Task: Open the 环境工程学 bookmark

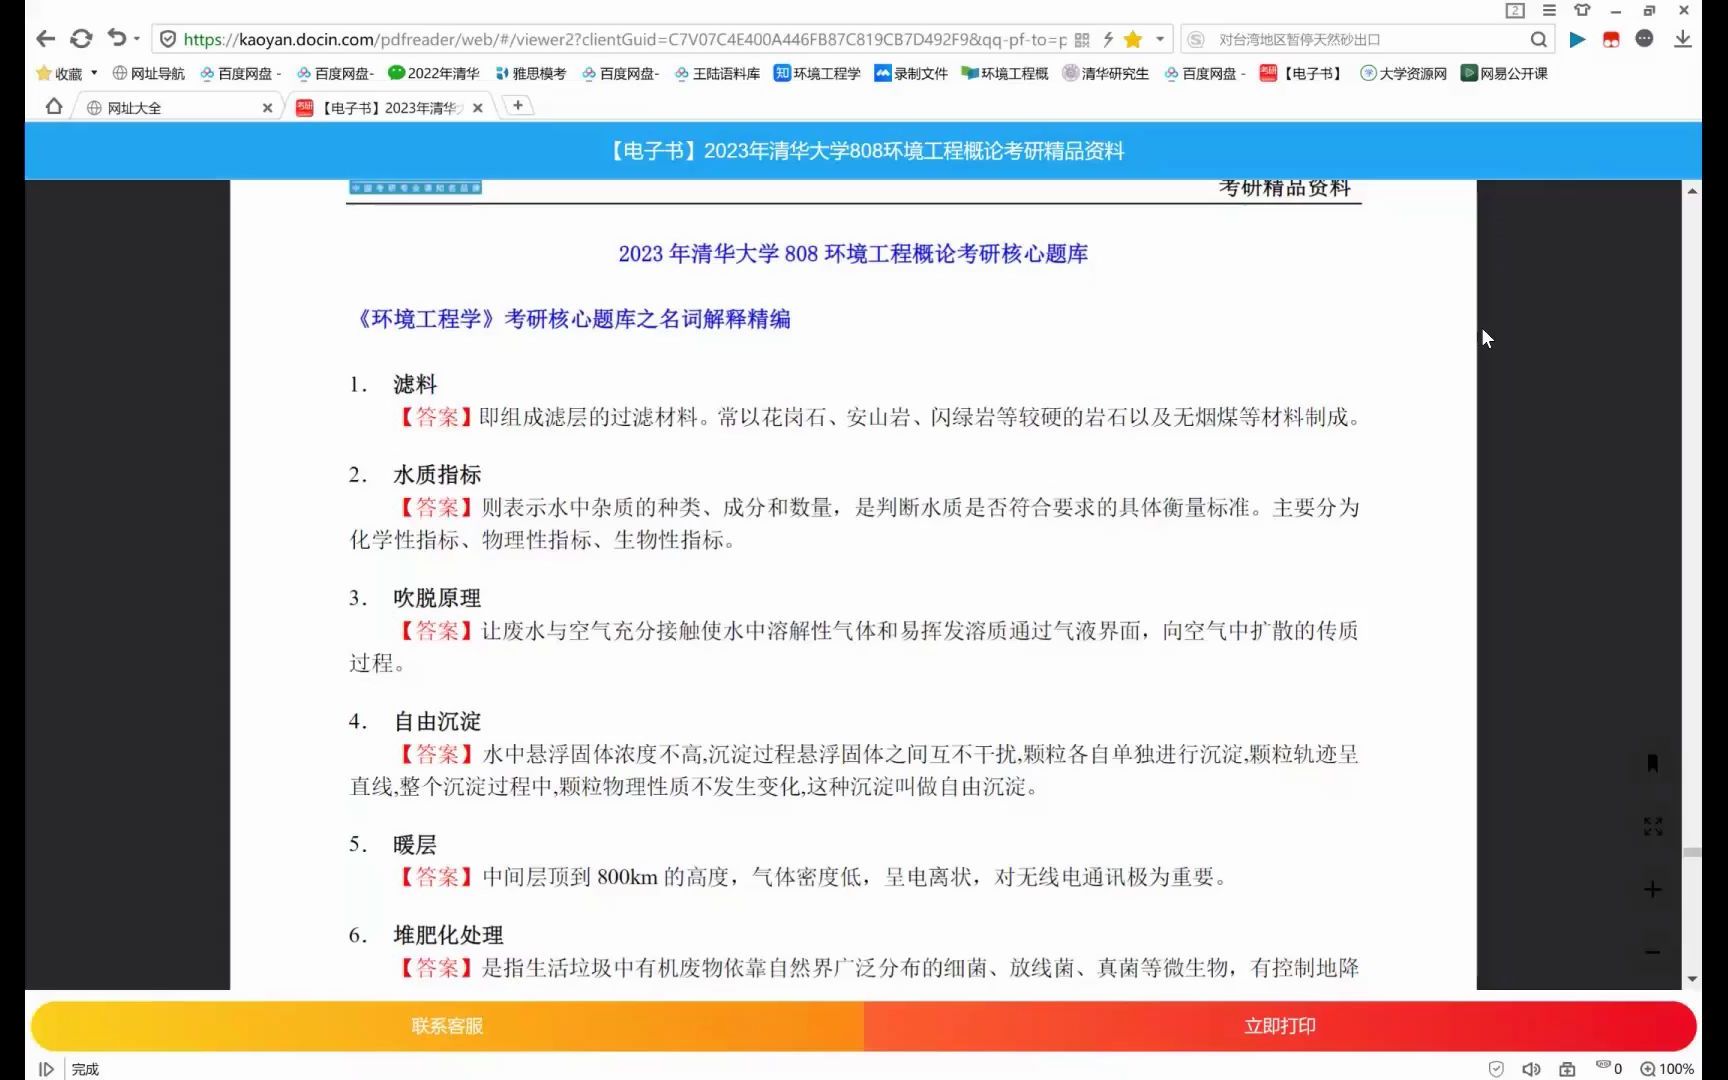Action: (817, 73)
